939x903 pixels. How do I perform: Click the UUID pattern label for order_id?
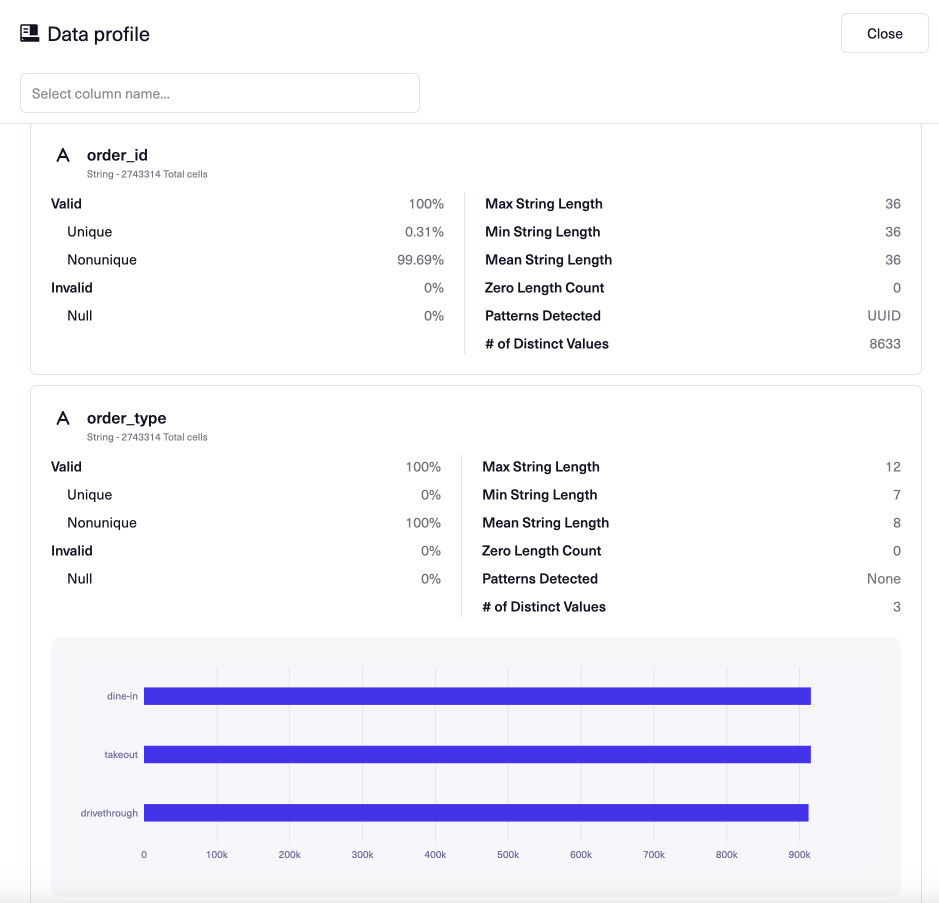pos(885,315)
